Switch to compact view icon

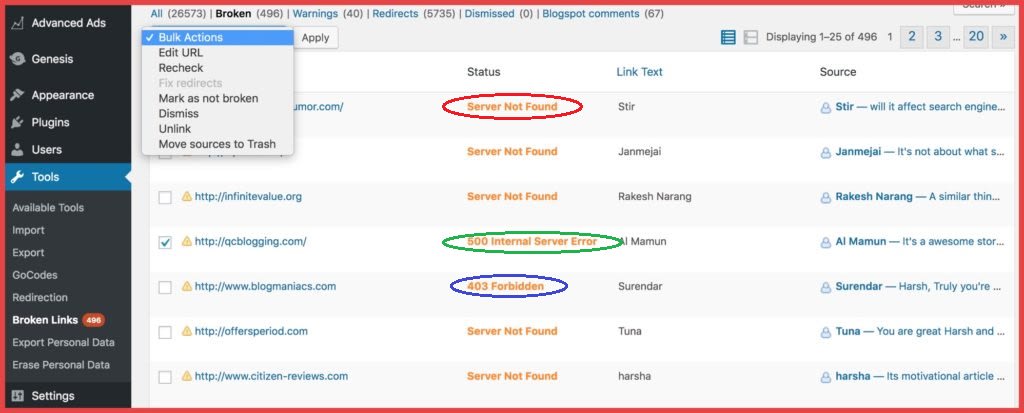tap(751, 37)
